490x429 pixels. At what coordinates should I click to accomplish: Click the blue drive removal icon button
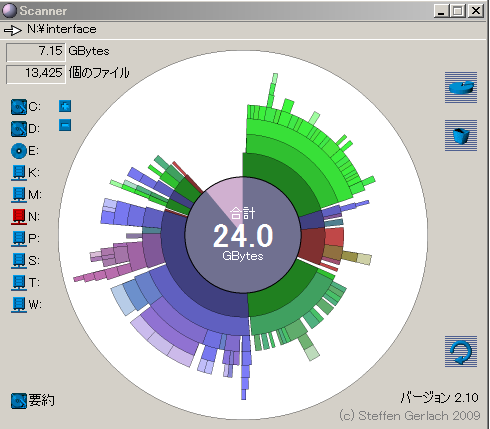pos(461,87)
